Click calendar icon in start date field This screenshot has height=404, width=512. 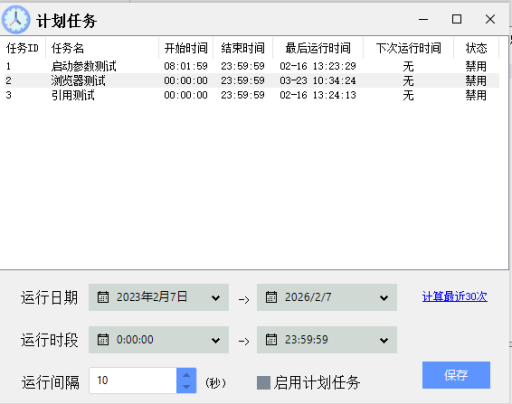pyautogui.click(x=103, y=297)
